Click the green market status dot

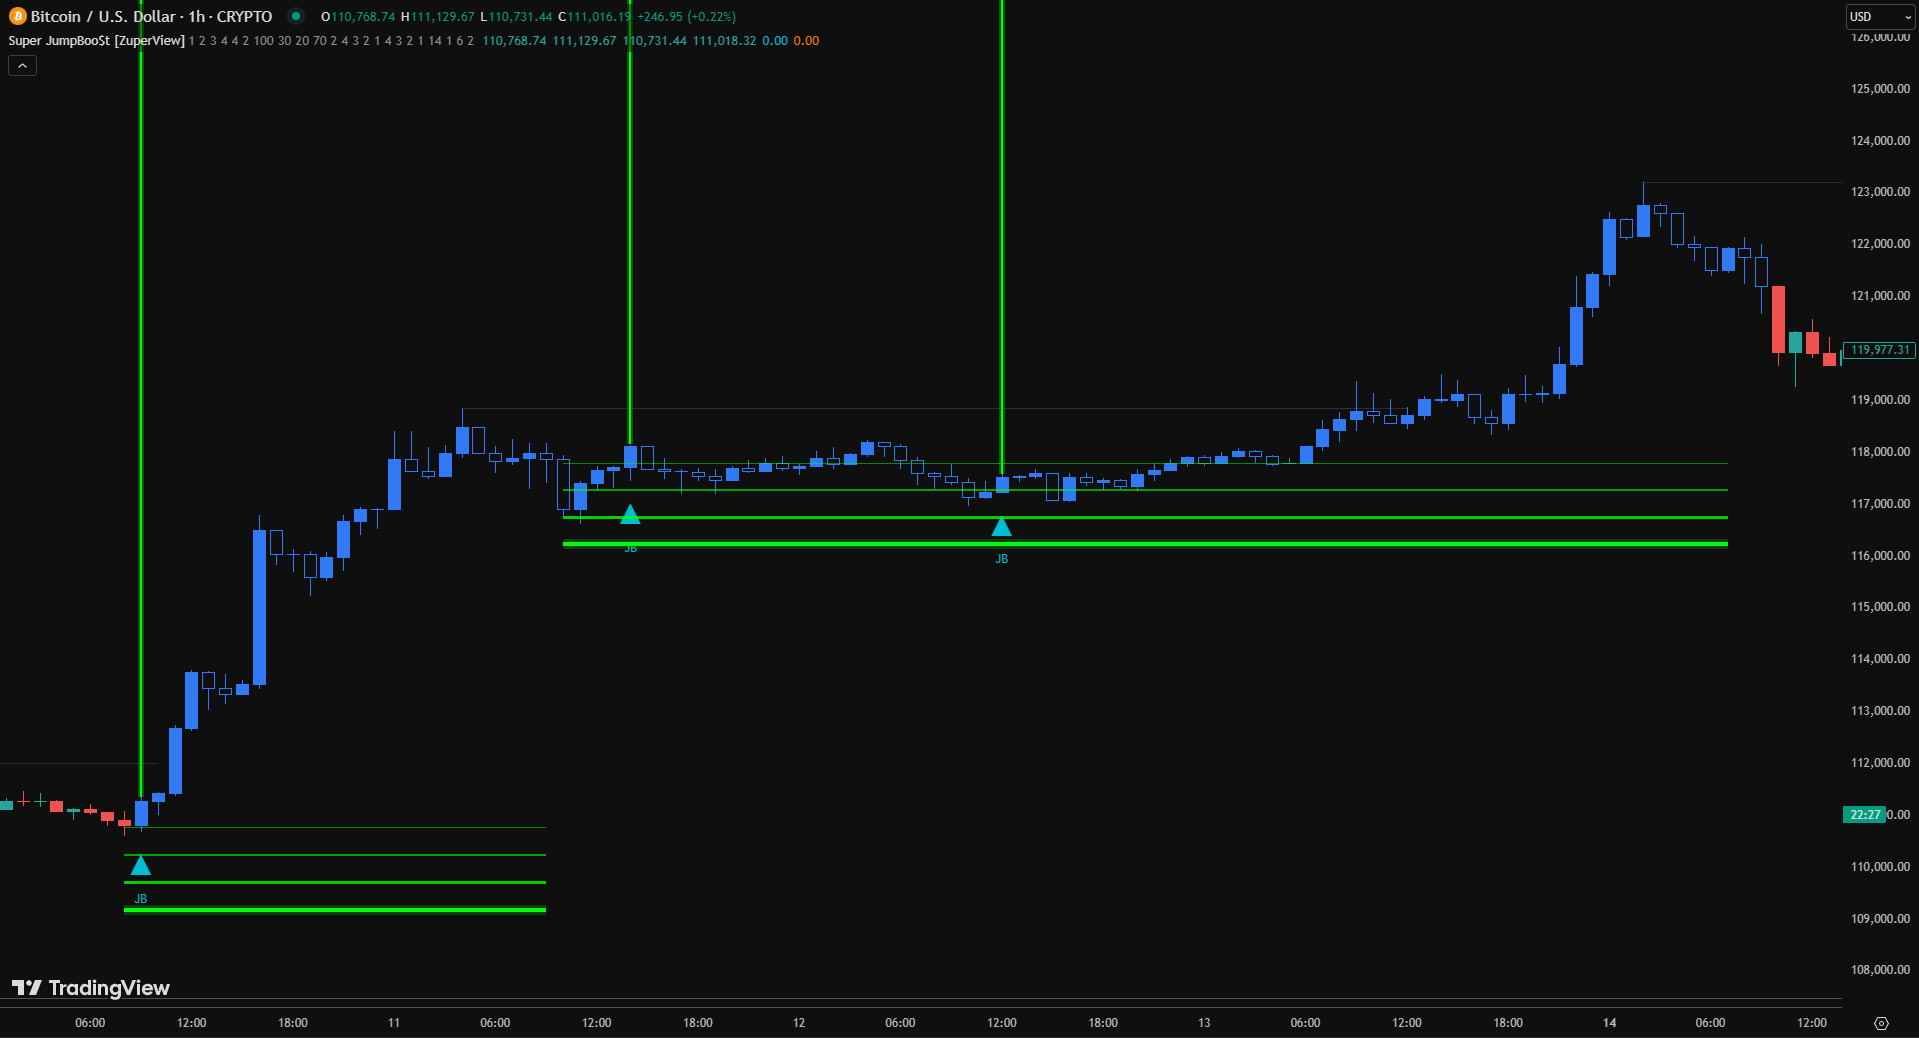coord(295,16)
